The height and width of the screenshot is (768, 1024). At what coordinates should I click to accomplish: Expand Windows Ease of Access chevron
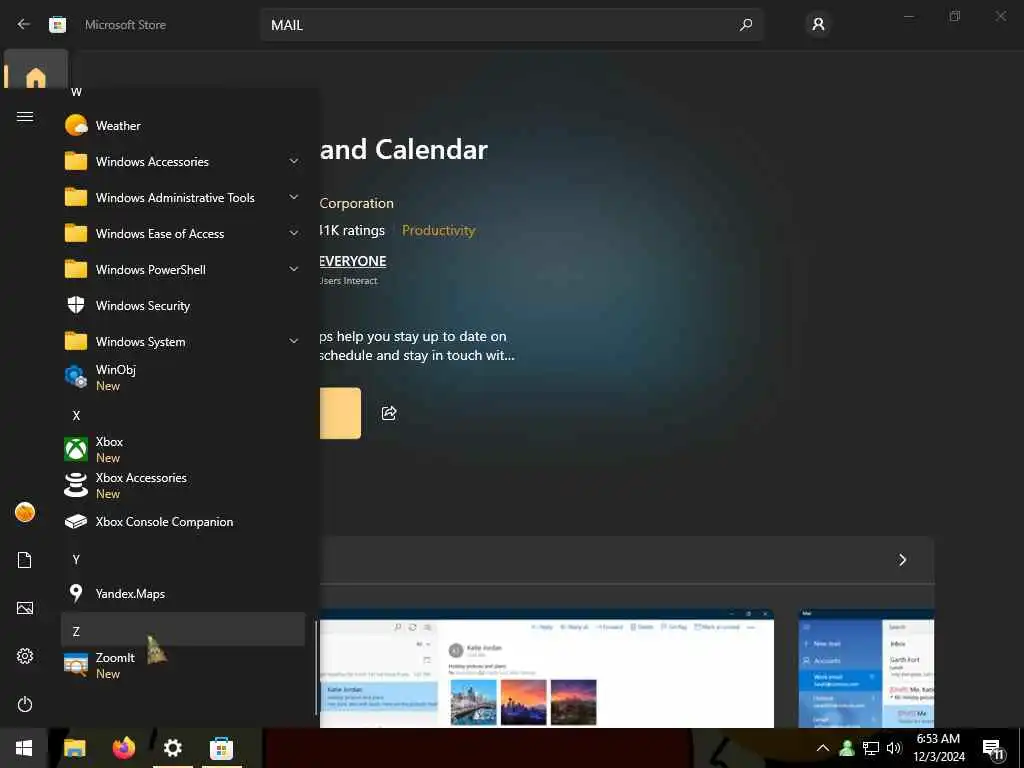pyautogui.click(x=294, y=233)
